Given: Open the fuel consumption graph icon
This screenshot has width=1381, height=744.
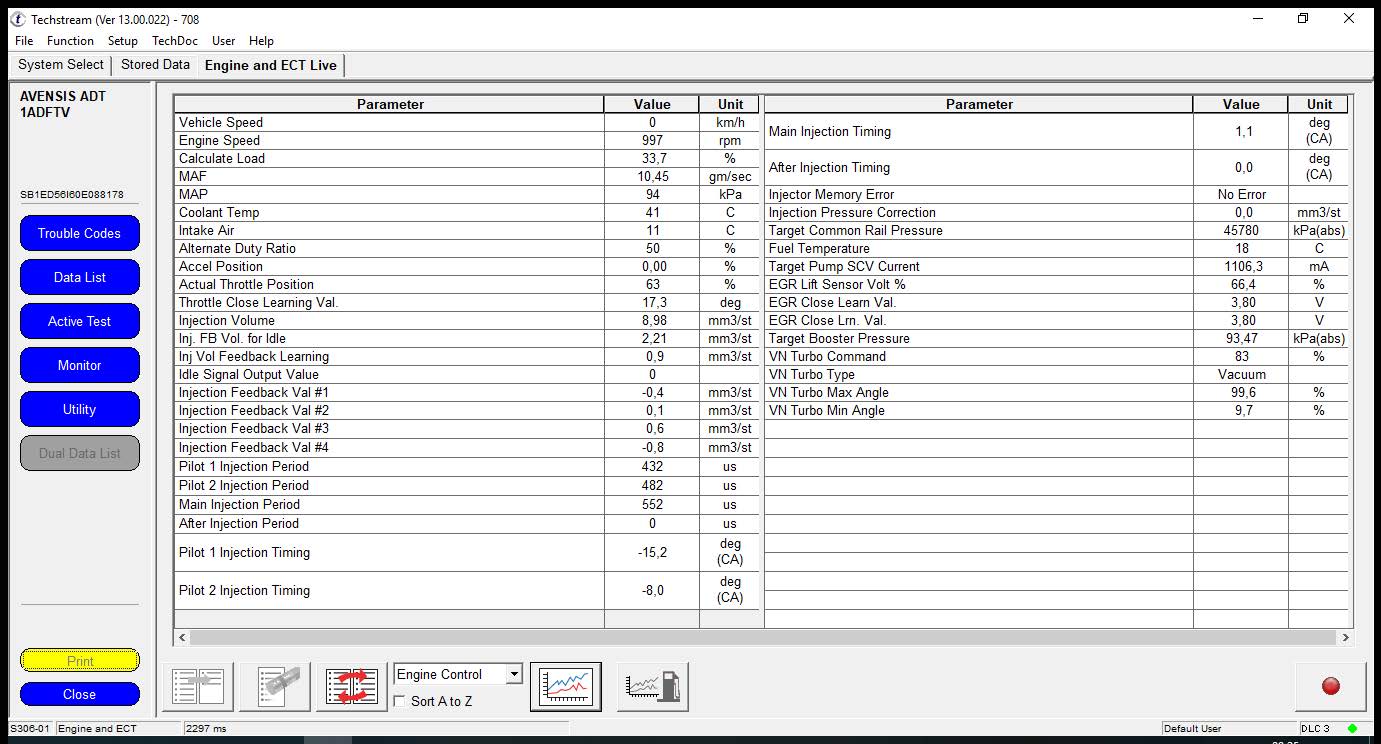Looking at the screenshot, I should 652,686.
